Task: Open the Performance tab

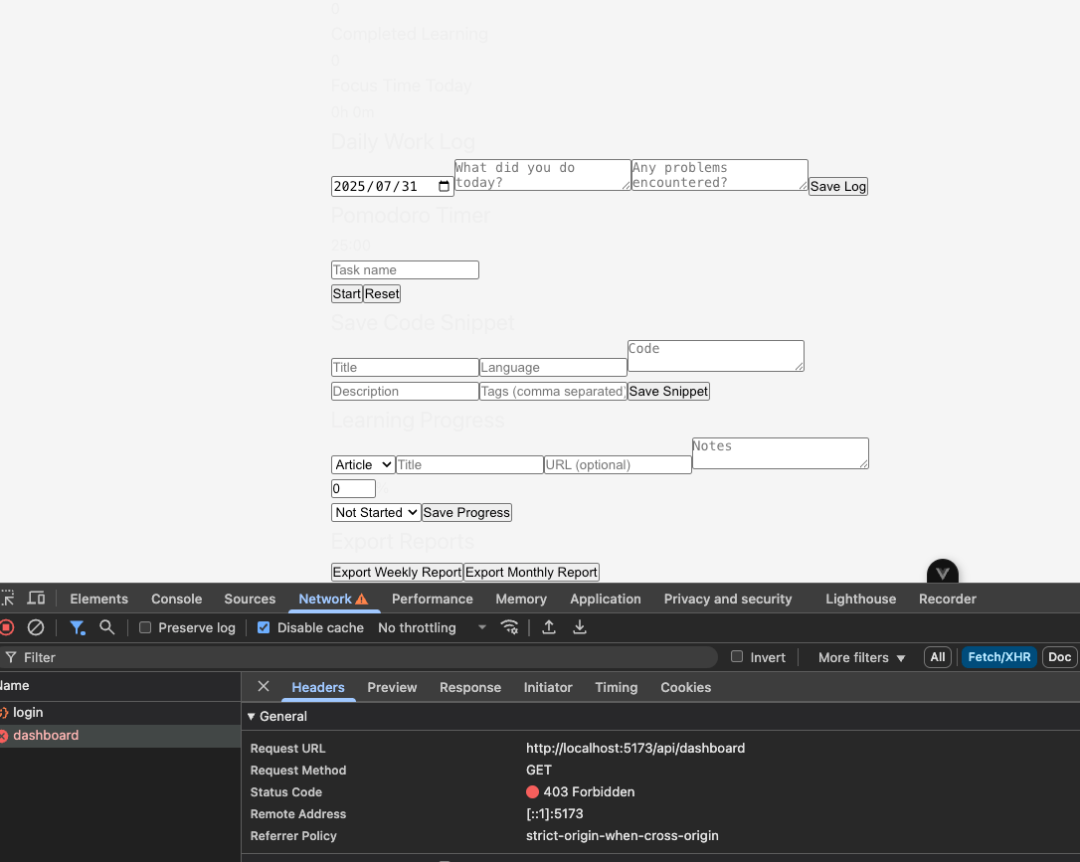Action: point(433,599)
